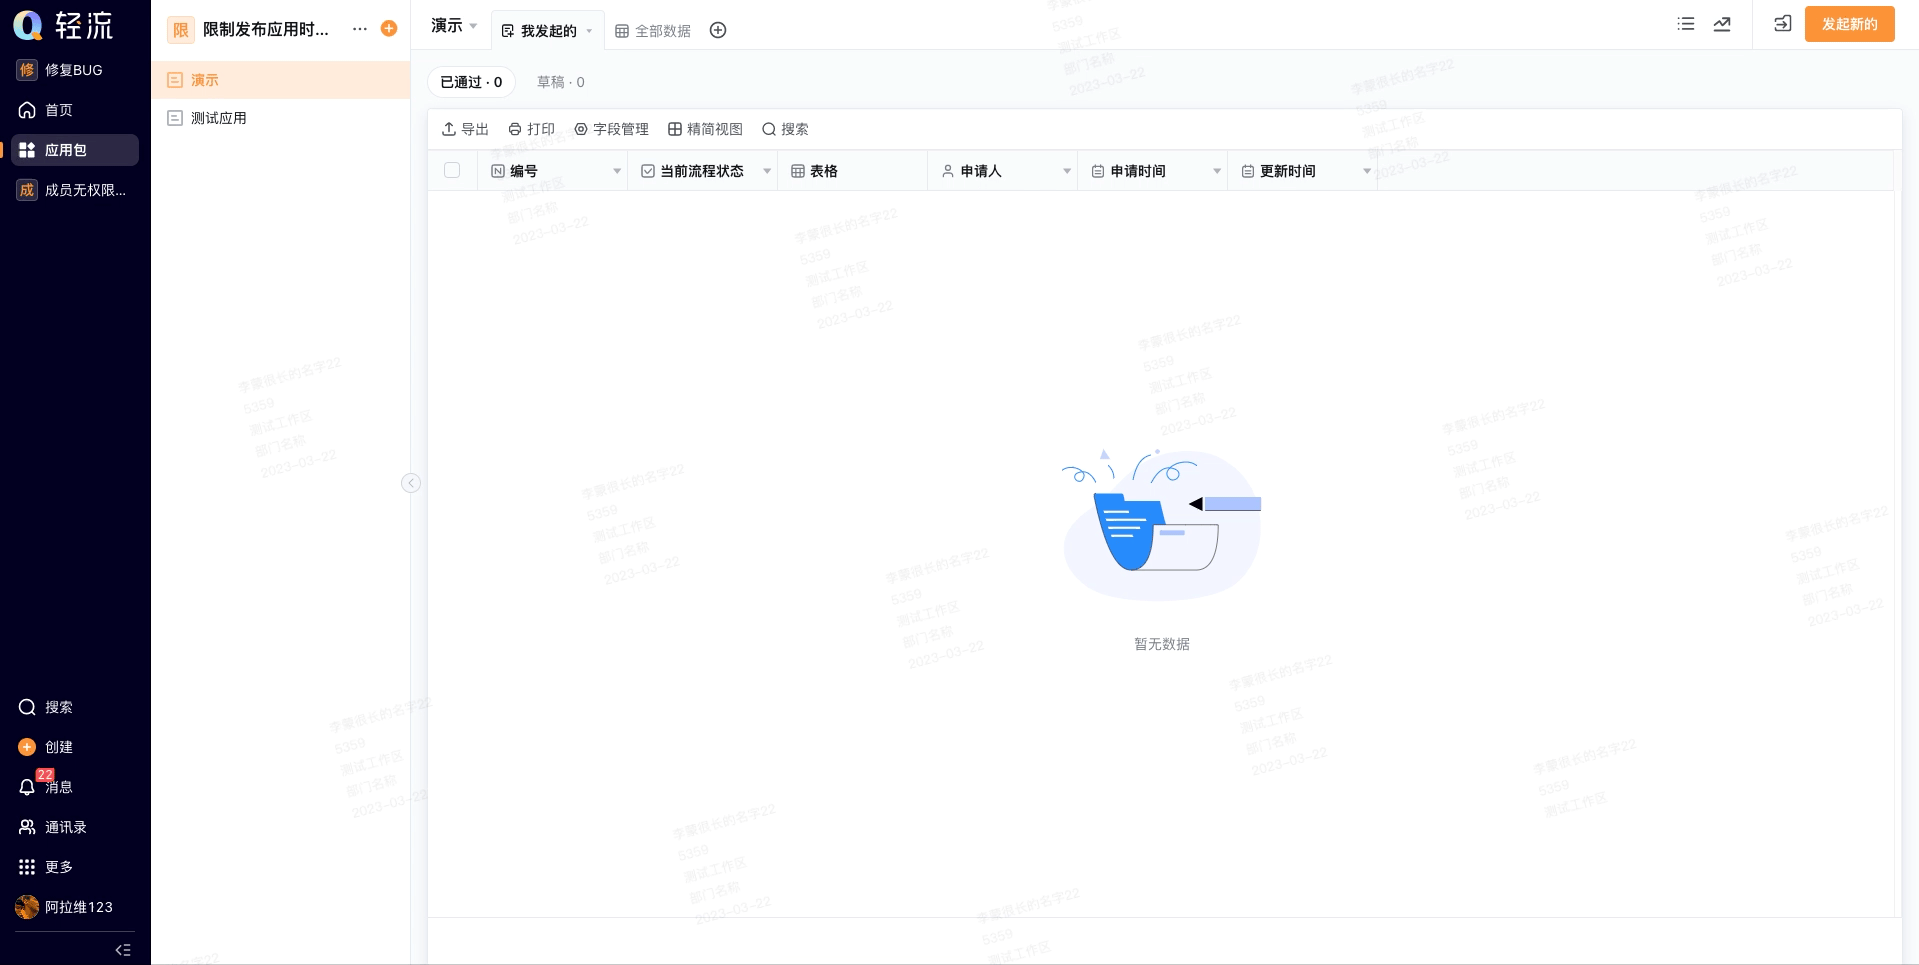Viewport: 1919px width, 965px height.
Task: Click the 编号 column header label
Action: pos(524,171)
